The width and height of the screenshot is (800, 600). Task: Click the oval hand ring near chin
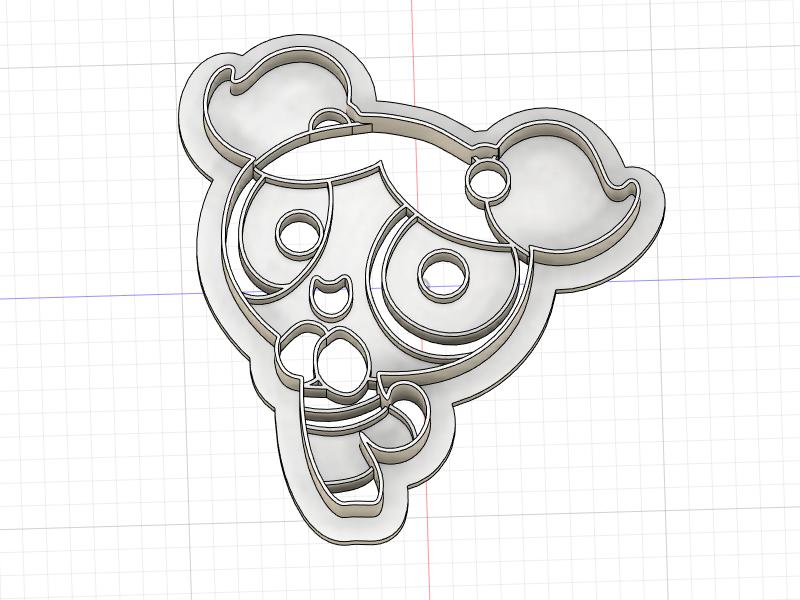(x=341, y=364)
